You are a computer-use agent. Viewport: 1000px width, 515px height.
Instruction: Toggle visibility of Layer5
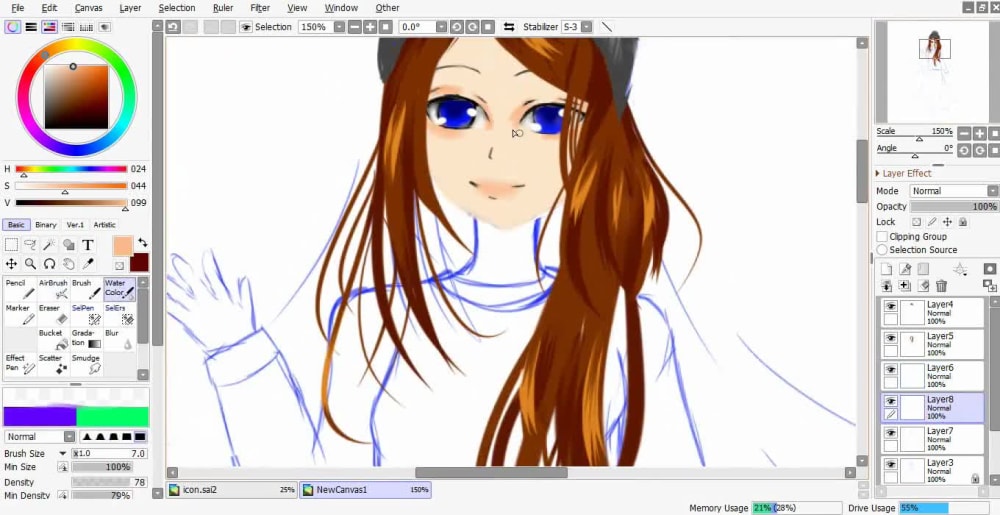(x=890, y=338)
